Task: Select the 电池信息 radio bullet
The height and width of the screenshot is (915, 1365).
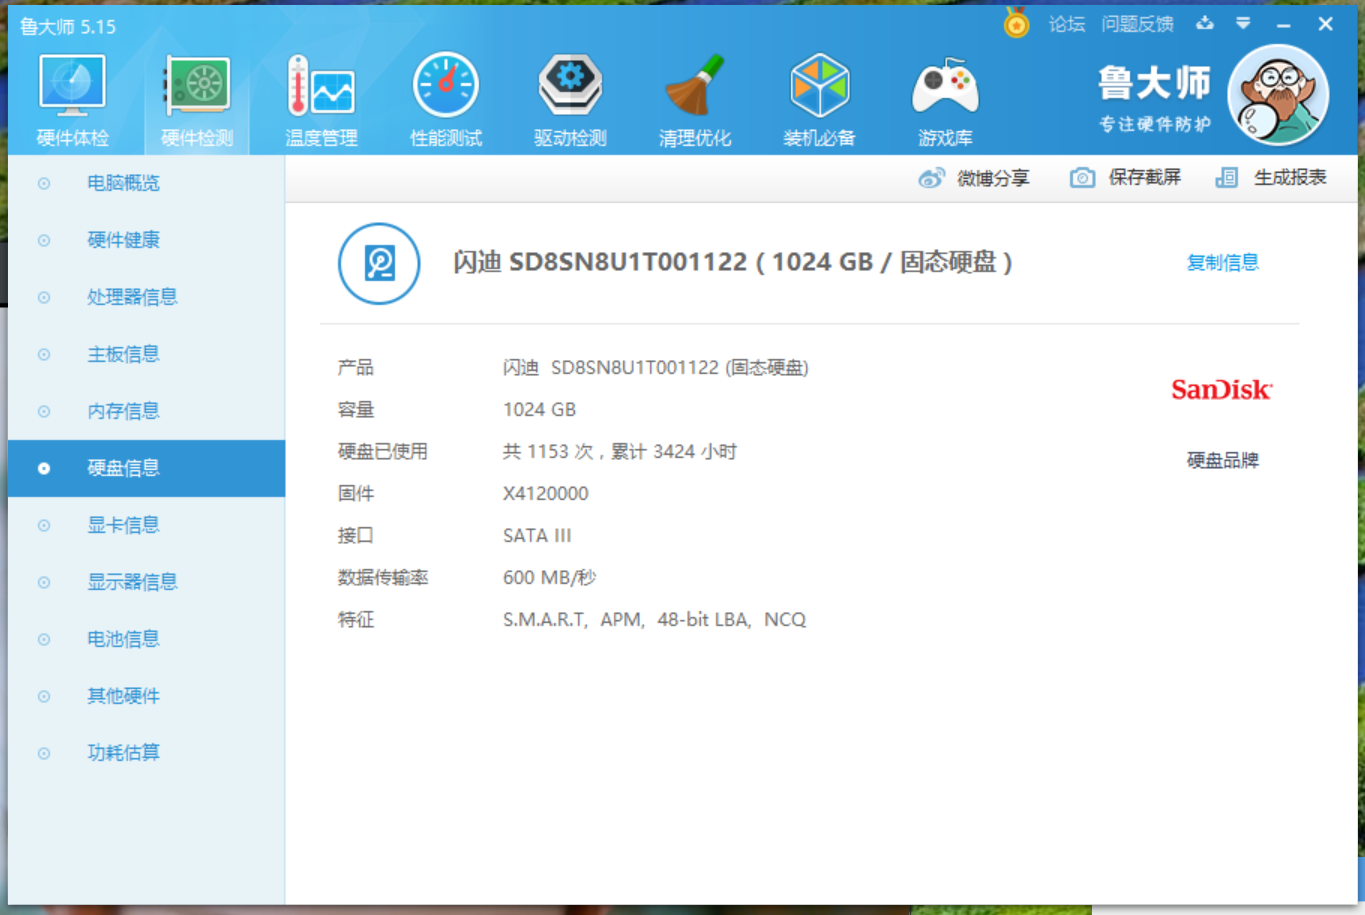Action: [44, 639]
